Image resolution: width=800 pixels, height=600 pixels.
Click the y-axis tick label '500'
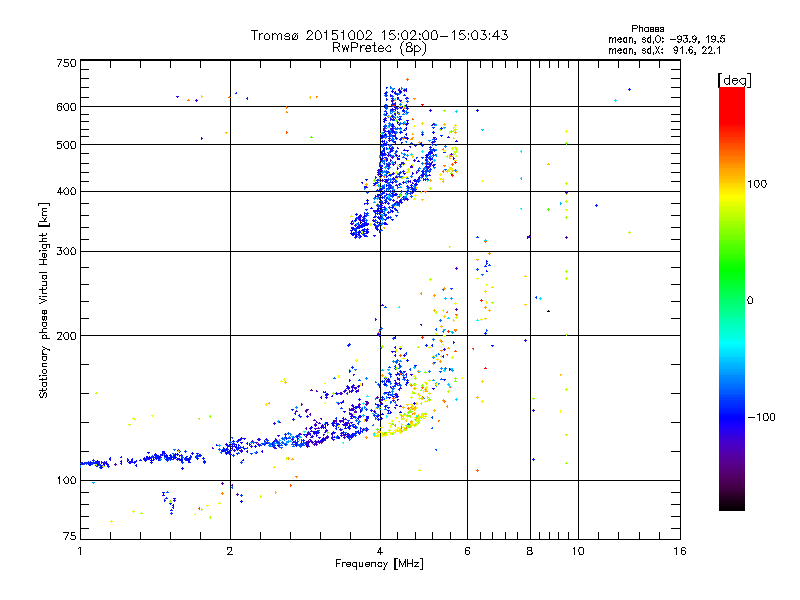(66, 145)
